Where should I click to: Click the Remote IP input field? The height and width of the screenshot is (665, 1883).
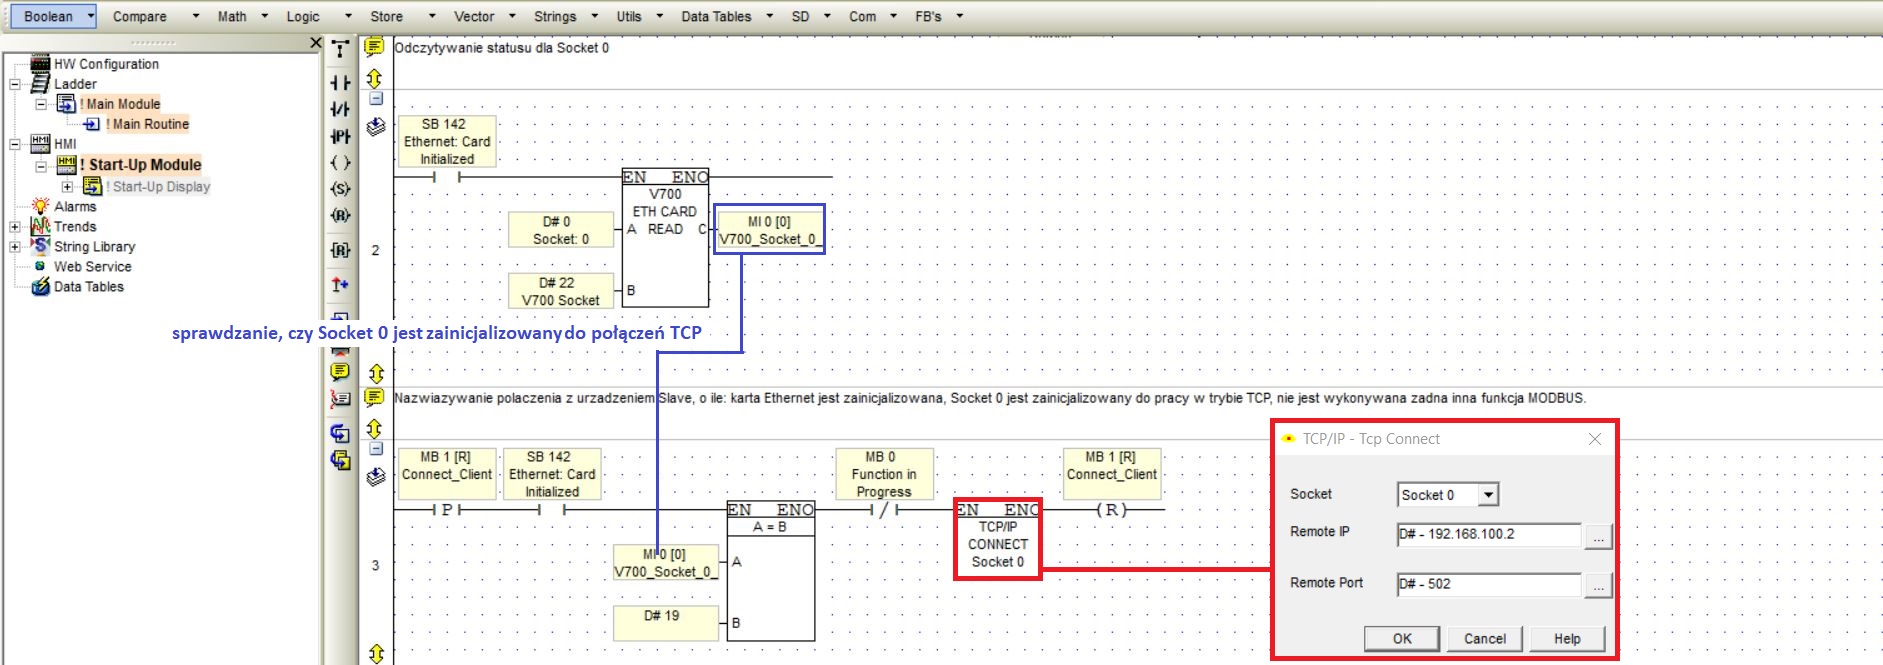pos(1489,535)
